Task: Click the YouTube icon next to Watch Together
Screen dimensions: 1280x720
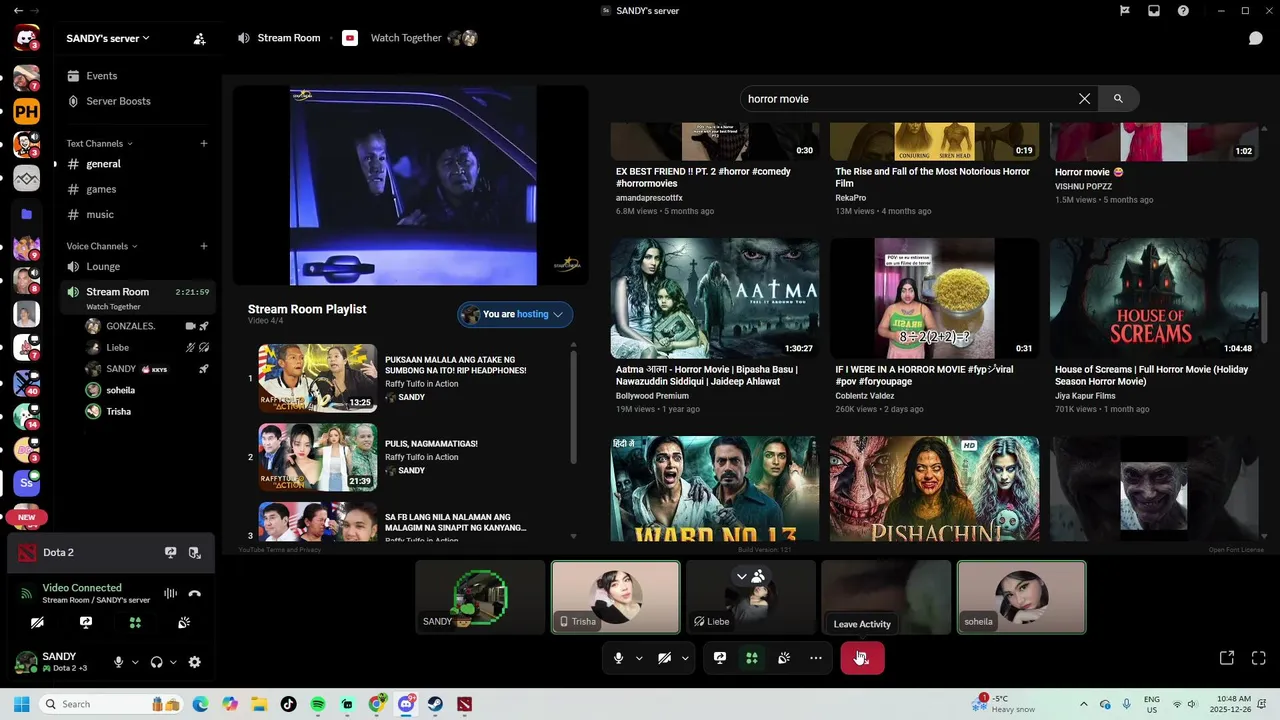Action: tap(350, 38)
